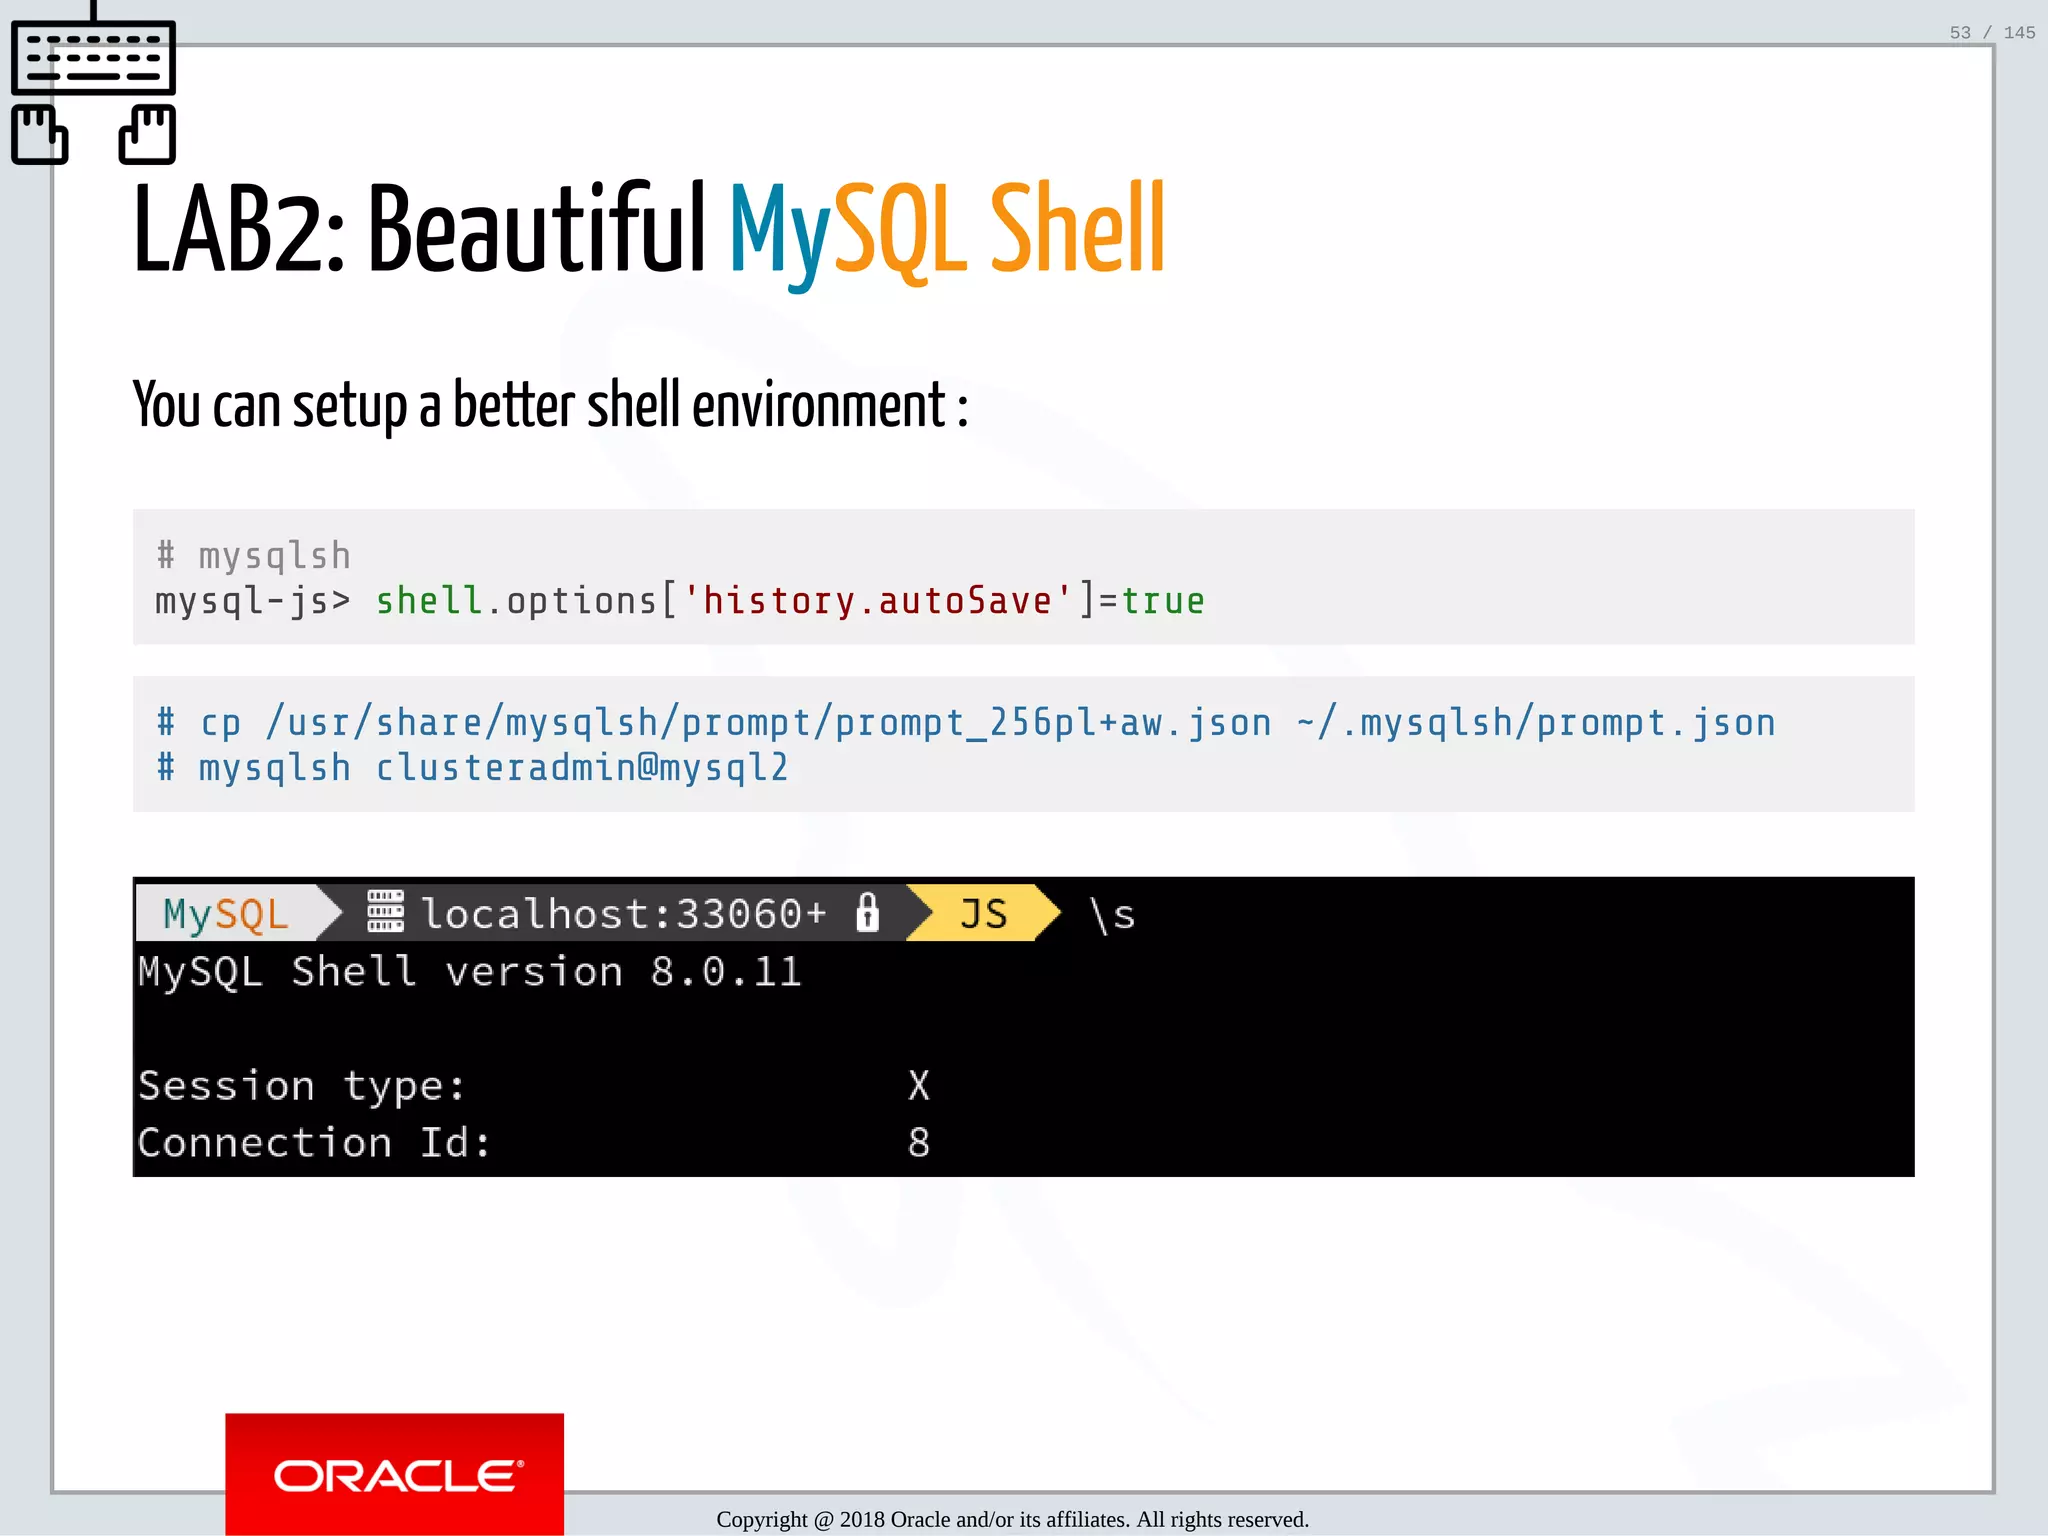
Task: Click the MySQL segment of the prompt
Action: click(228, 913)
